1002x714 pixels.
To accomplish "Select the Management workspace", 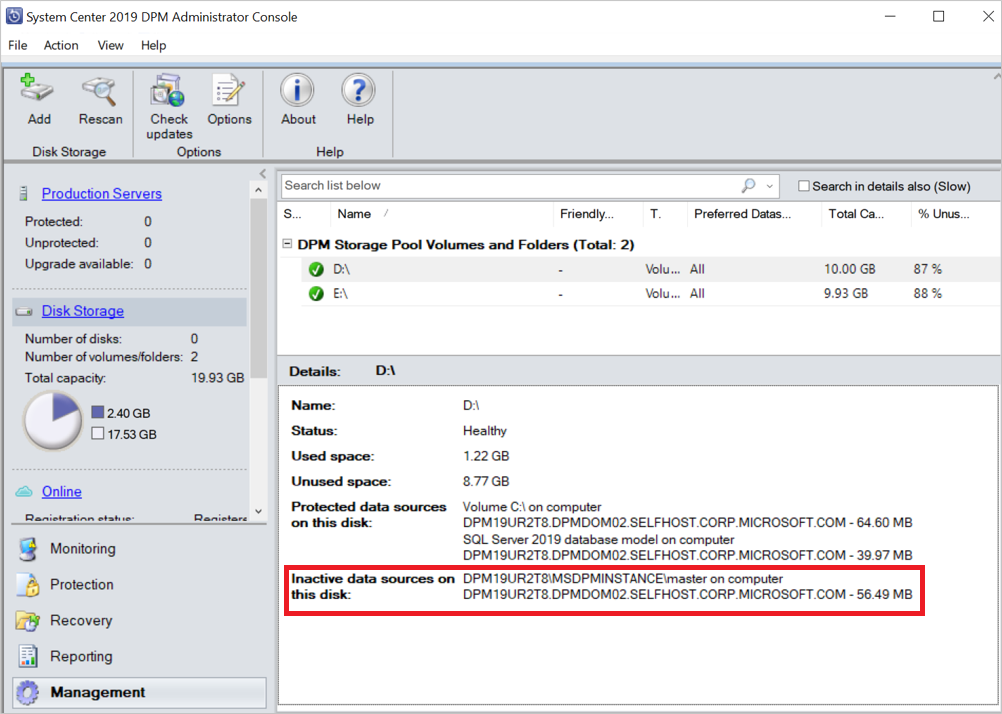I will coord(139,692).
